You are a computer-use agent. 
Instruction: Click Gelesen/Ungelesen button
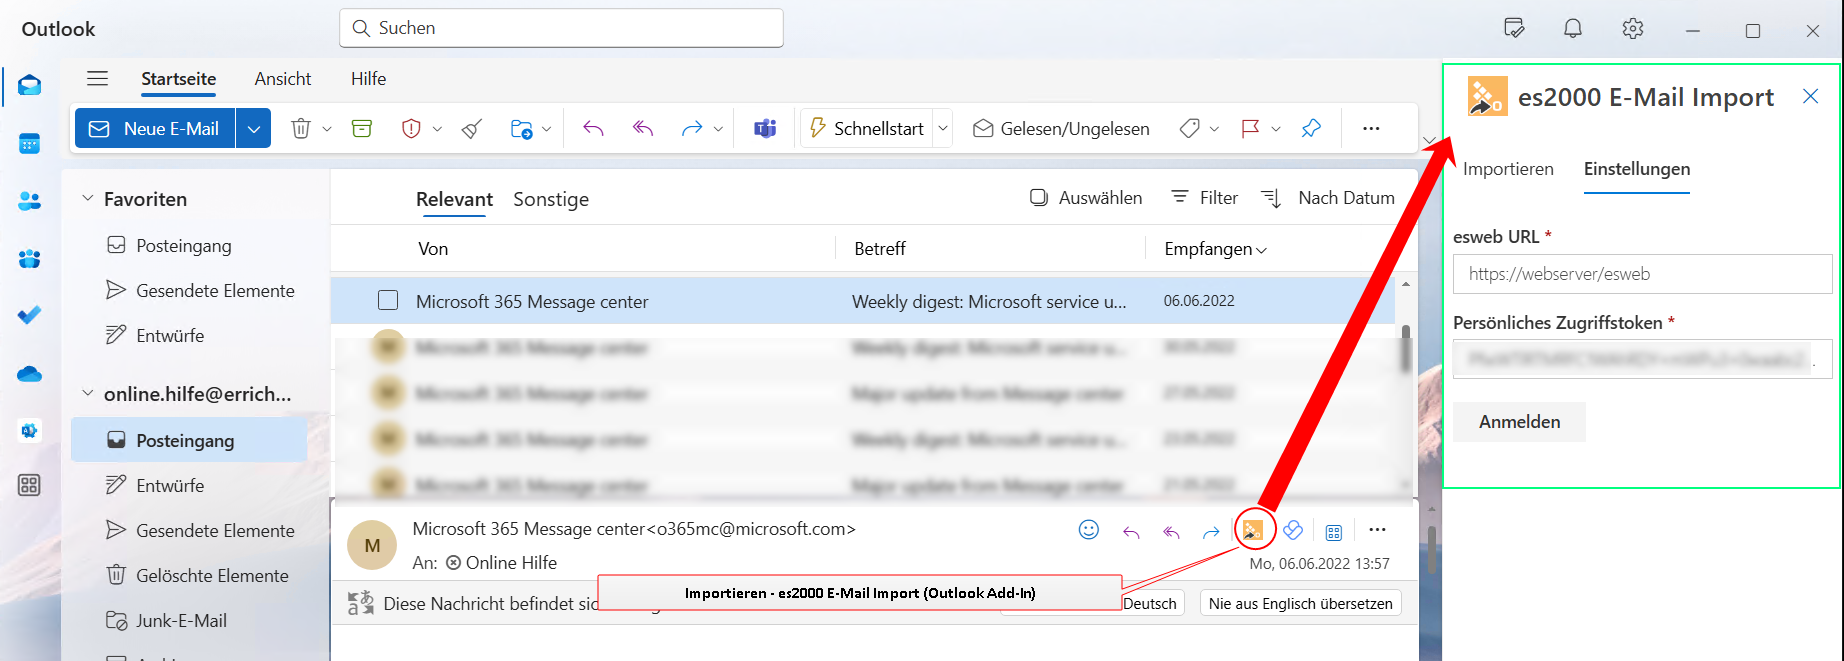coord(1061,128)
